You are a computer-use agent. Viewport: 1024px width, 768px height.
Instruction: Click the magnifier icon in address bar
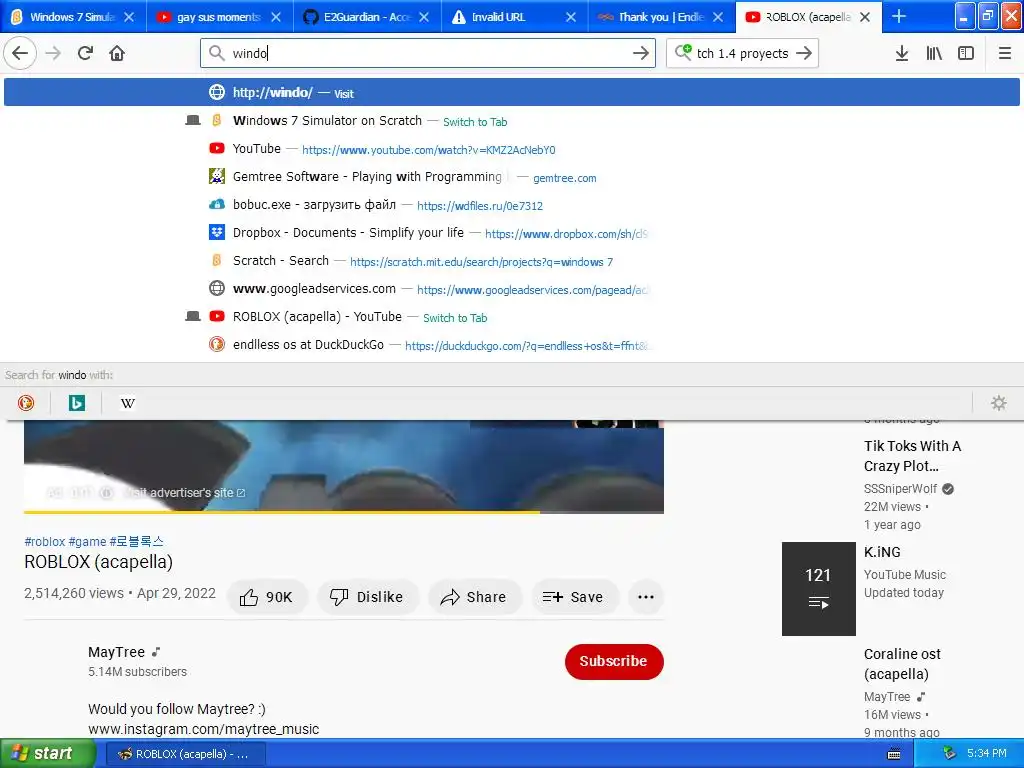[216, 53]
